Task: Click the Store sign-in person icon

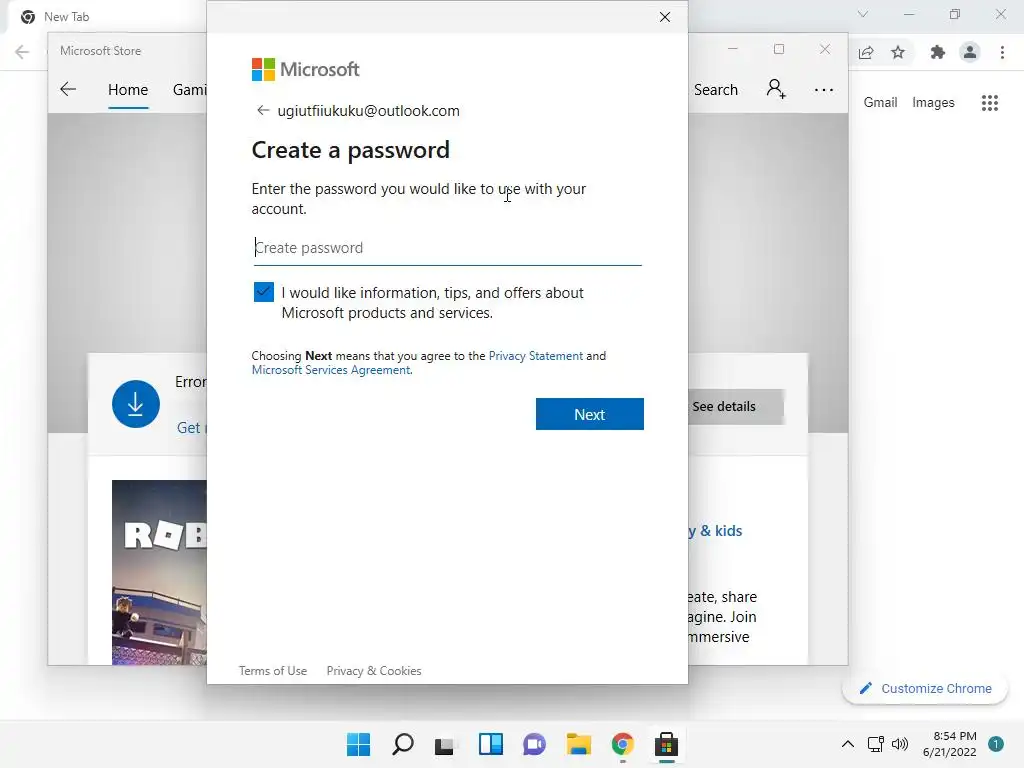Action: [776, 89]
